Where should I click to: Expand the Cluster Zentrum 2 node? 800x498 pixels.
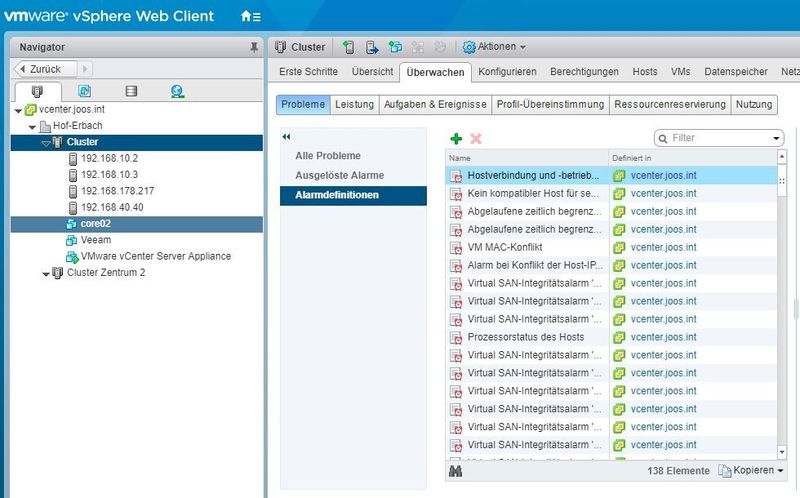(x=46, y=274)
